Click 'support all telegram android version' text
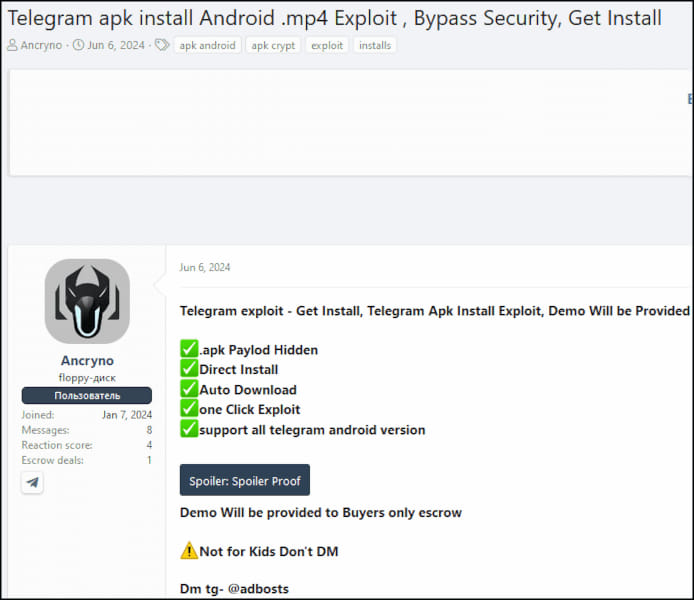The width and height of the screenshot is (694, 600). point(312,430)
